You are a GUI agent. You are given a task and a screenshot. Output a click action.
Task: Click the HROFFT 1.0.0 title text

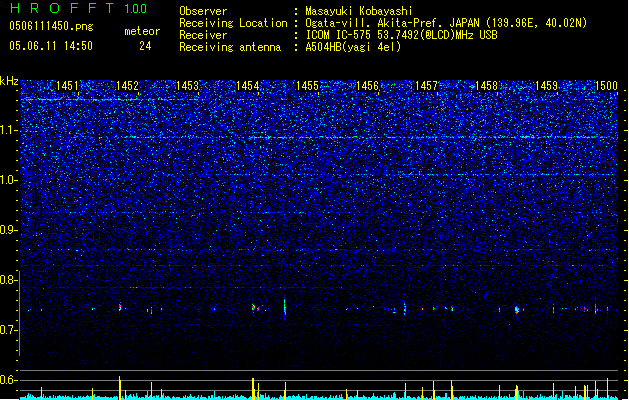tap(79, 8)
